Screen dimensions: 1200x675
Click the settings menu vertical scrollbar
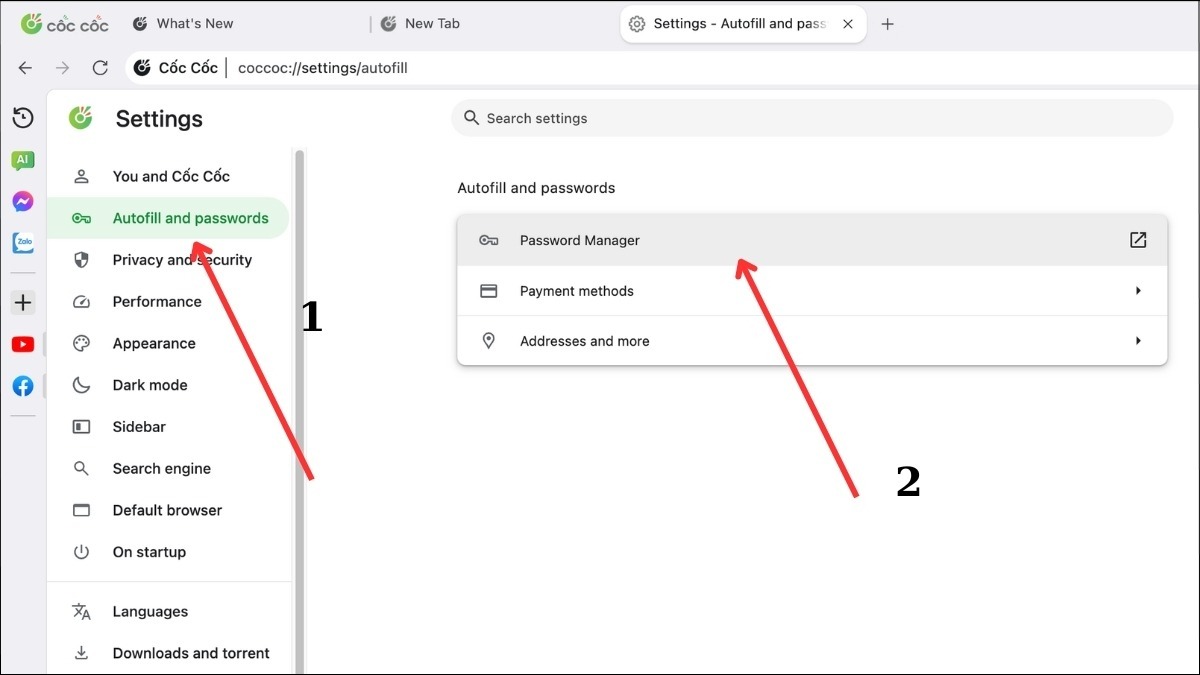[x=298, y=410]
